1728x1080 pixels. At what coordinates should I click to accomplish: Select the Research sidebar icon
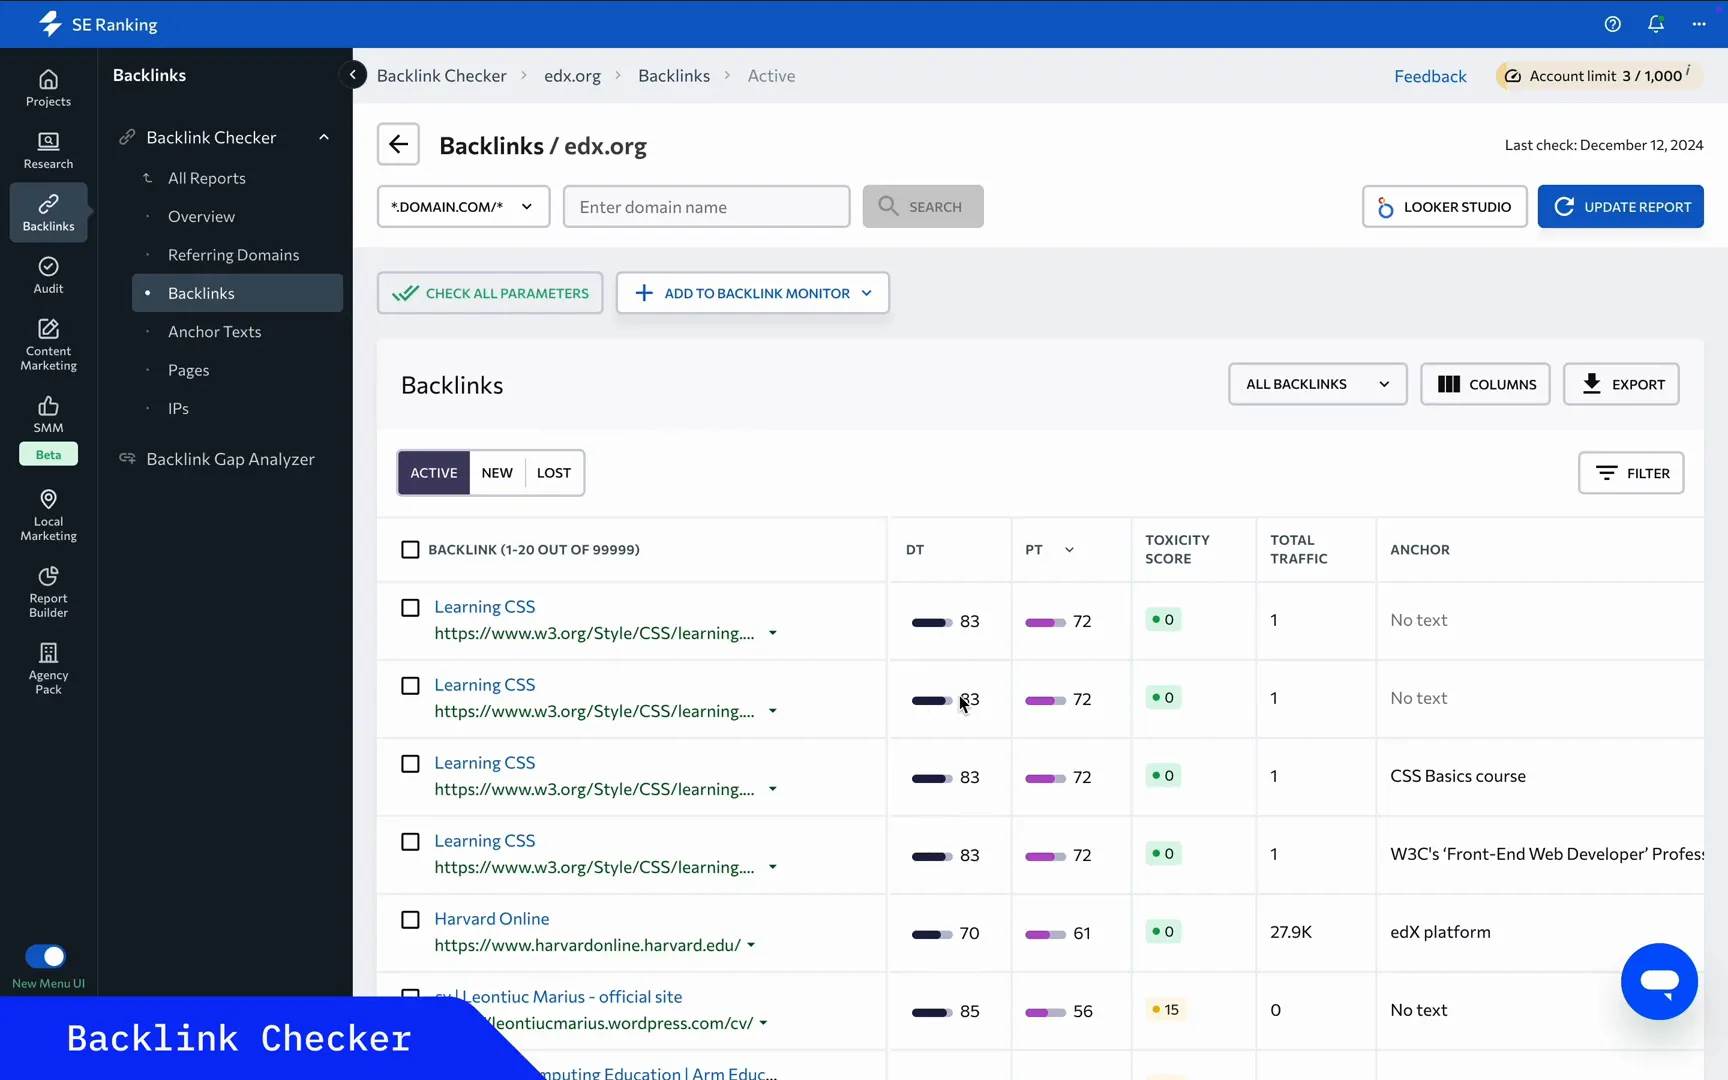tap(47, 149)
